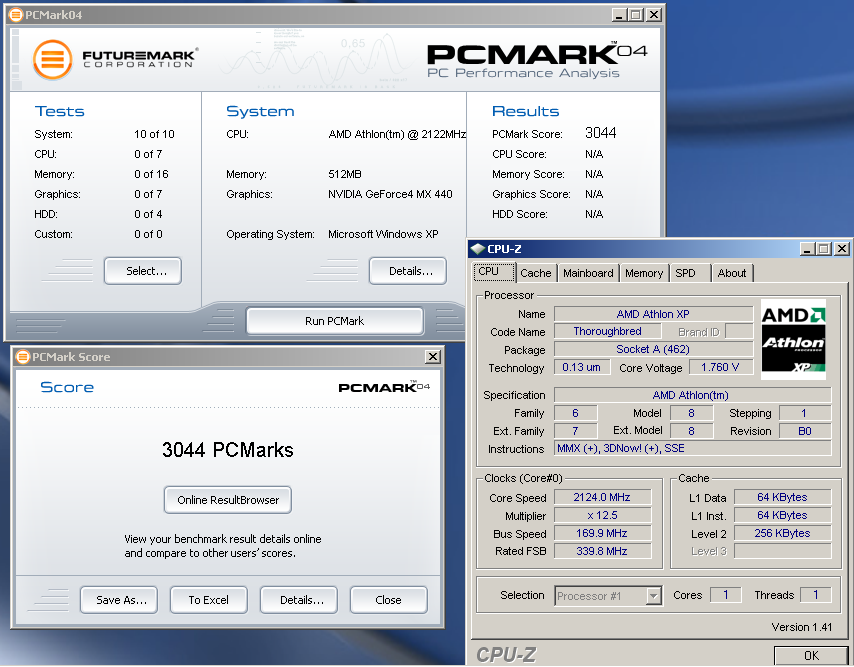
Task: Switch to the CPU tab in CPU-Z
Action: [x=494, y=272]
